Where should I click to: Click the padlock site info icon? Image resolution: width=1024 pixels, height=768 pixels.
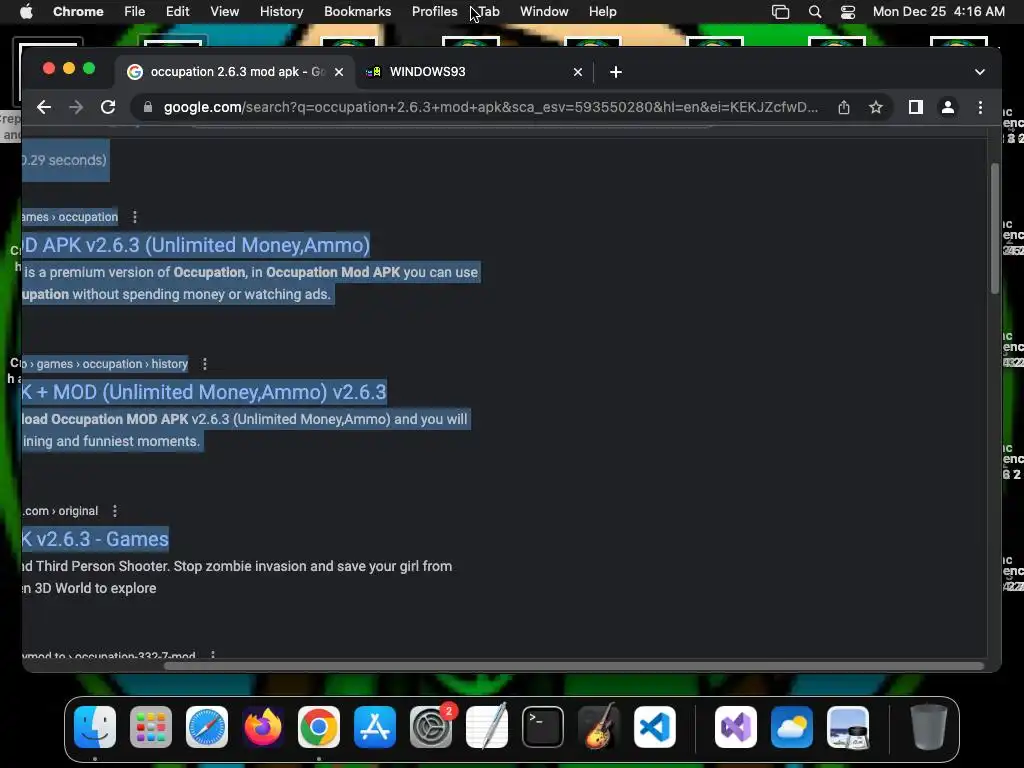click(148, 107)
